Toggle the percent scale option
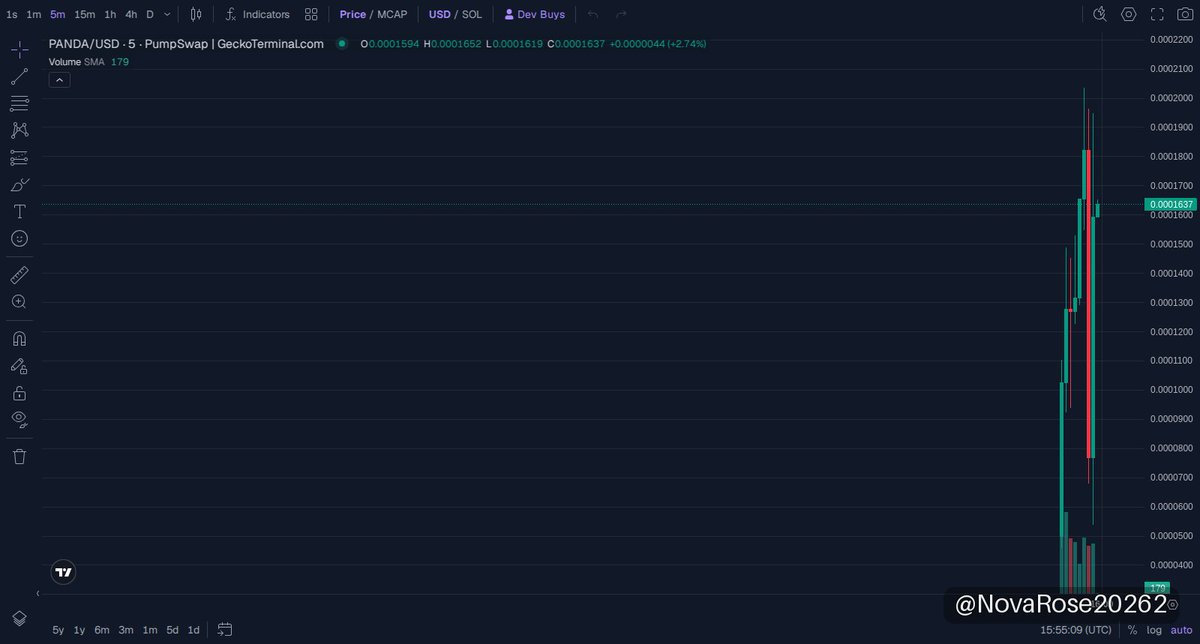This screenshot has height=644, width=1200. pyautogui.click(x=1132, y=630)
